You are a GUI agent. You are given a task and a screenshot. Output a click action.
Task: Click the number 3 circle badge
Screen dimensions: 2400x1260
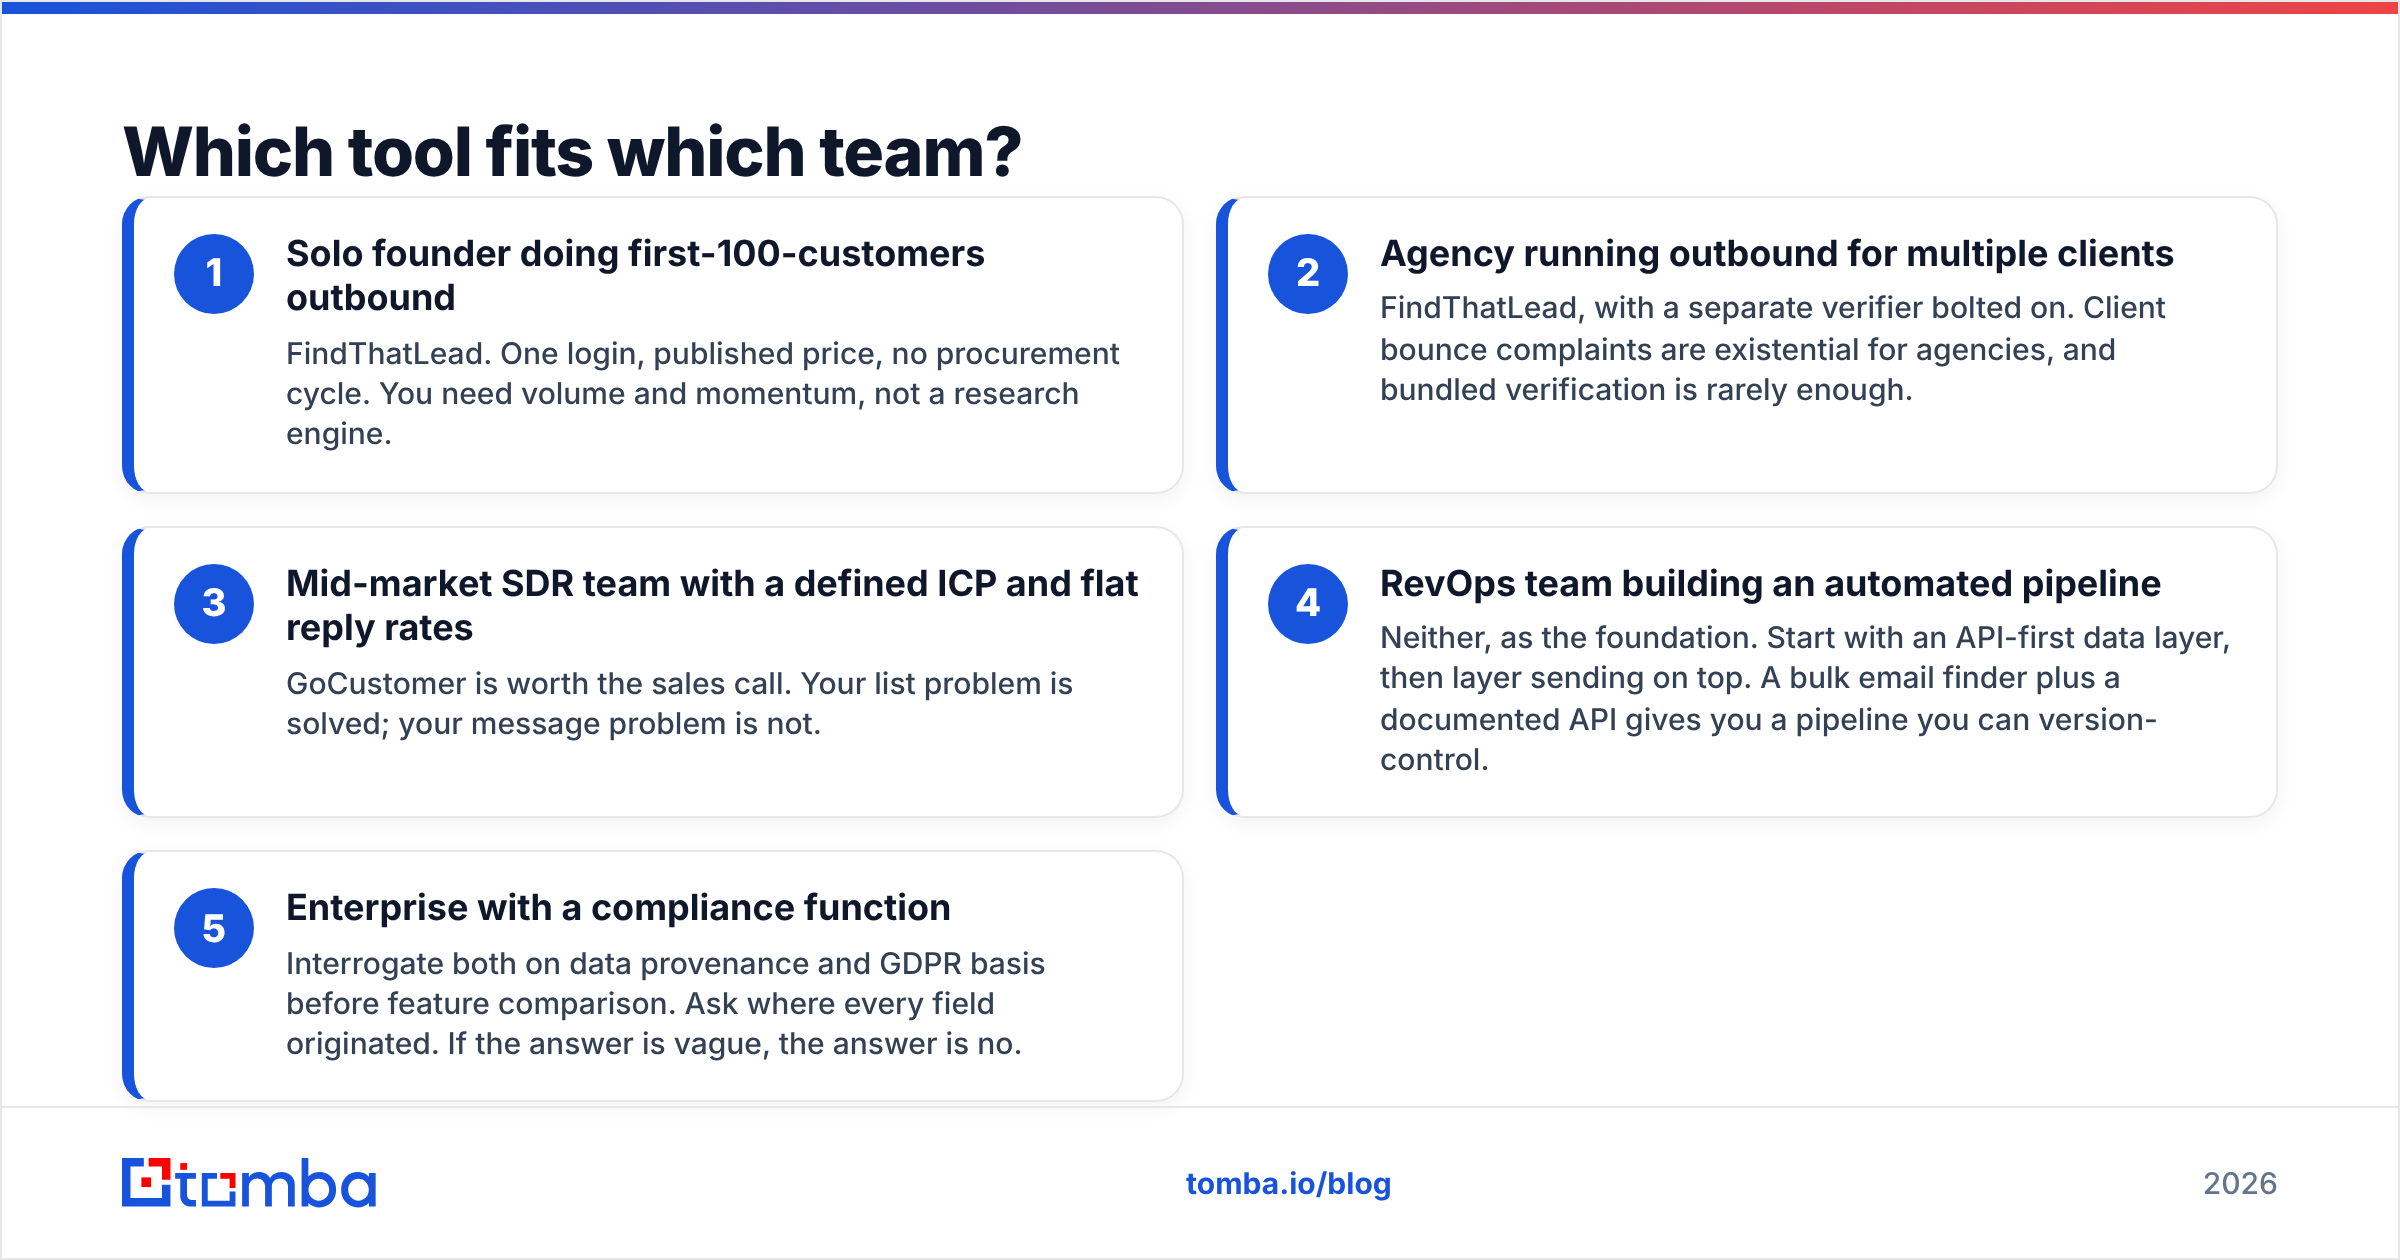click(x=214, y=604)
